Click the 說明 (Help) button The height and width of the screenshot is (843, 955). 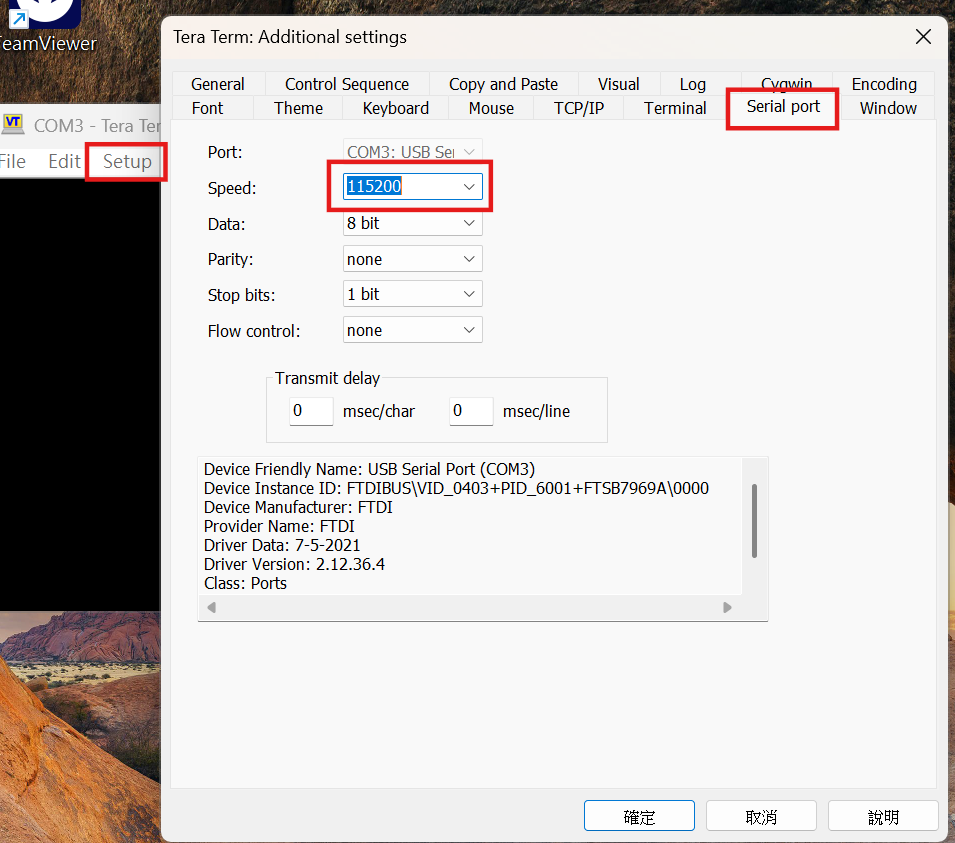(883, 816)
